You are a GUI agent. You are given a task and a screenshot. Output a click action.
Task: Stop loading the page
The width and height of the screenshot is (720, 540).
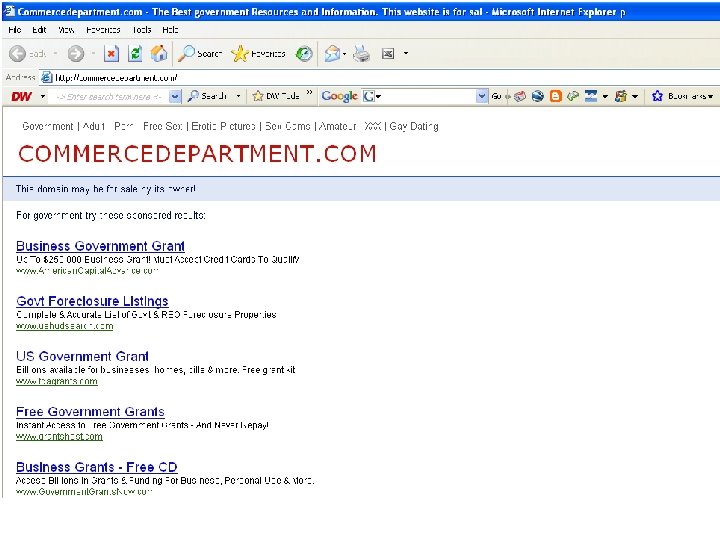tap(111, 54)
